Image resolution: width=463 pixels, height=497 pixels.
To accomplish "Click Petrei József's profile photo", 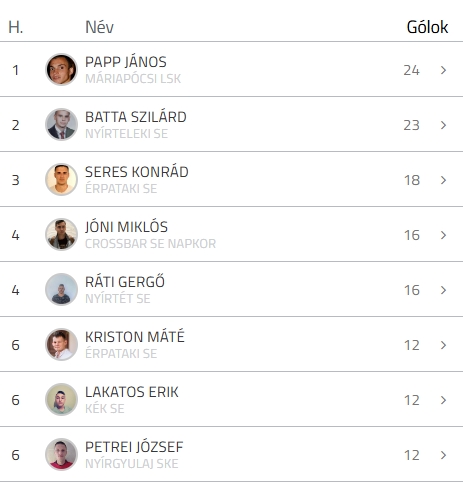I will [x=61, y=454].
